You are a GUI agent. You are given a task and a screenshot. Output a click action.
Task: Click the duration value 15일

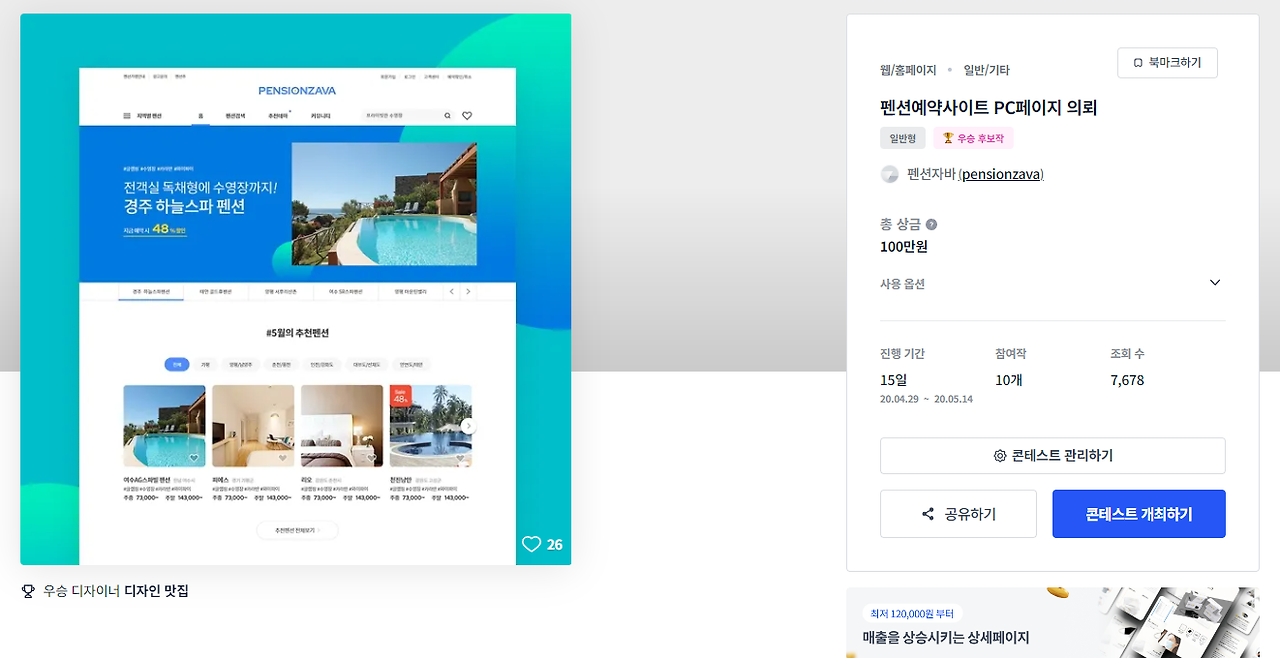tap(893, 380)
